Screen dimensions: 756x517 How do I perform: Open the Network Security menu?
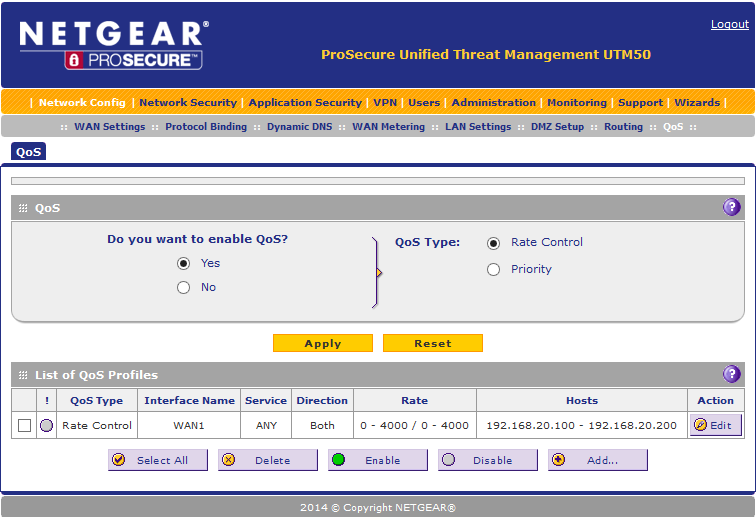pyautogui.click(x=188, y=102)
